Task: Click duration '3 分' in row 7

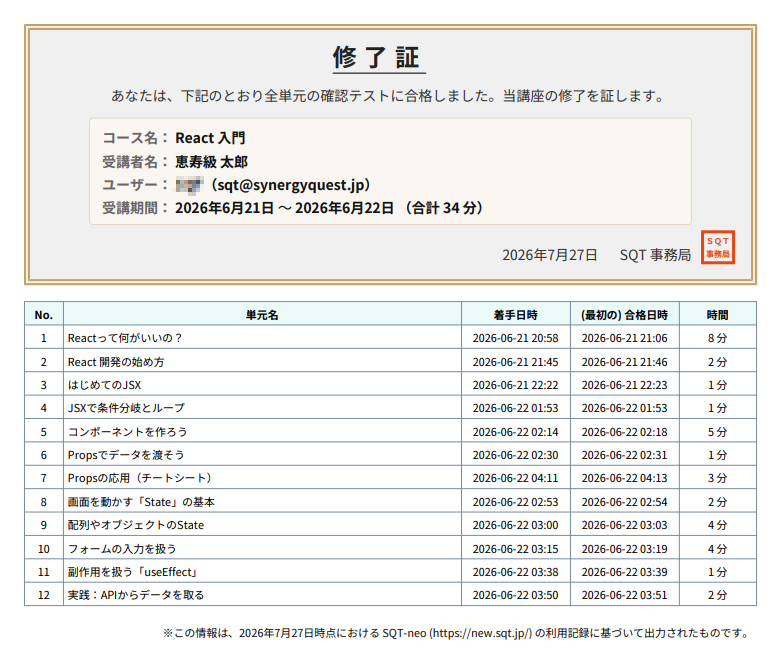Action: 717,478
